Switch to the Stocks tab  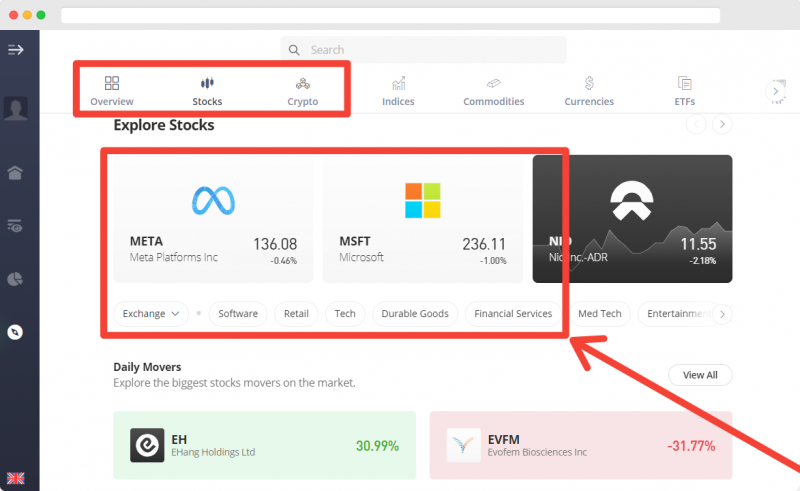(x=207, y=91)
